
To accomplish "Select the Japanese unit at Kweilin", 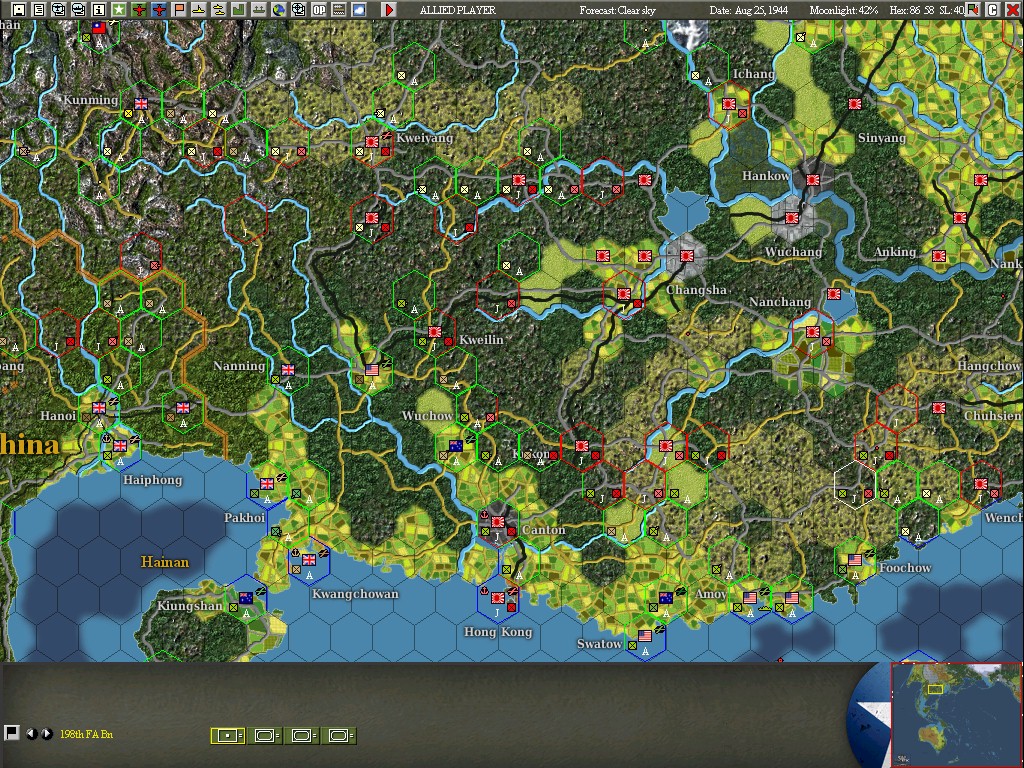I will (435, 332).
